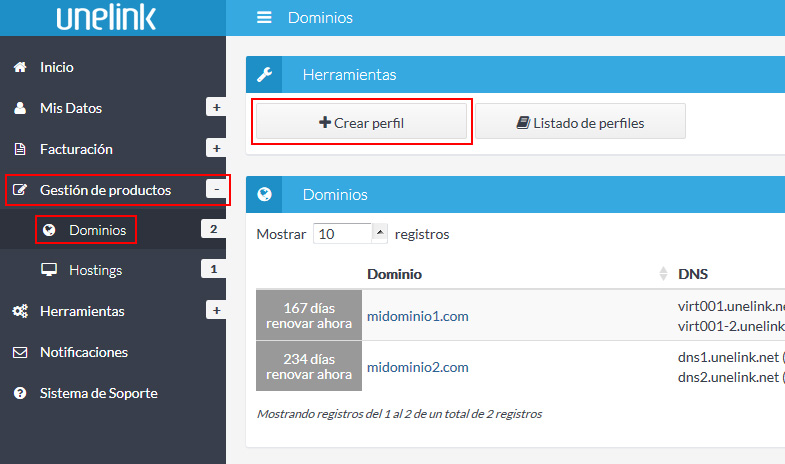Open Listado de perfiles button
The height and width of the screenshot is (464, 785).
click(580, 122)
